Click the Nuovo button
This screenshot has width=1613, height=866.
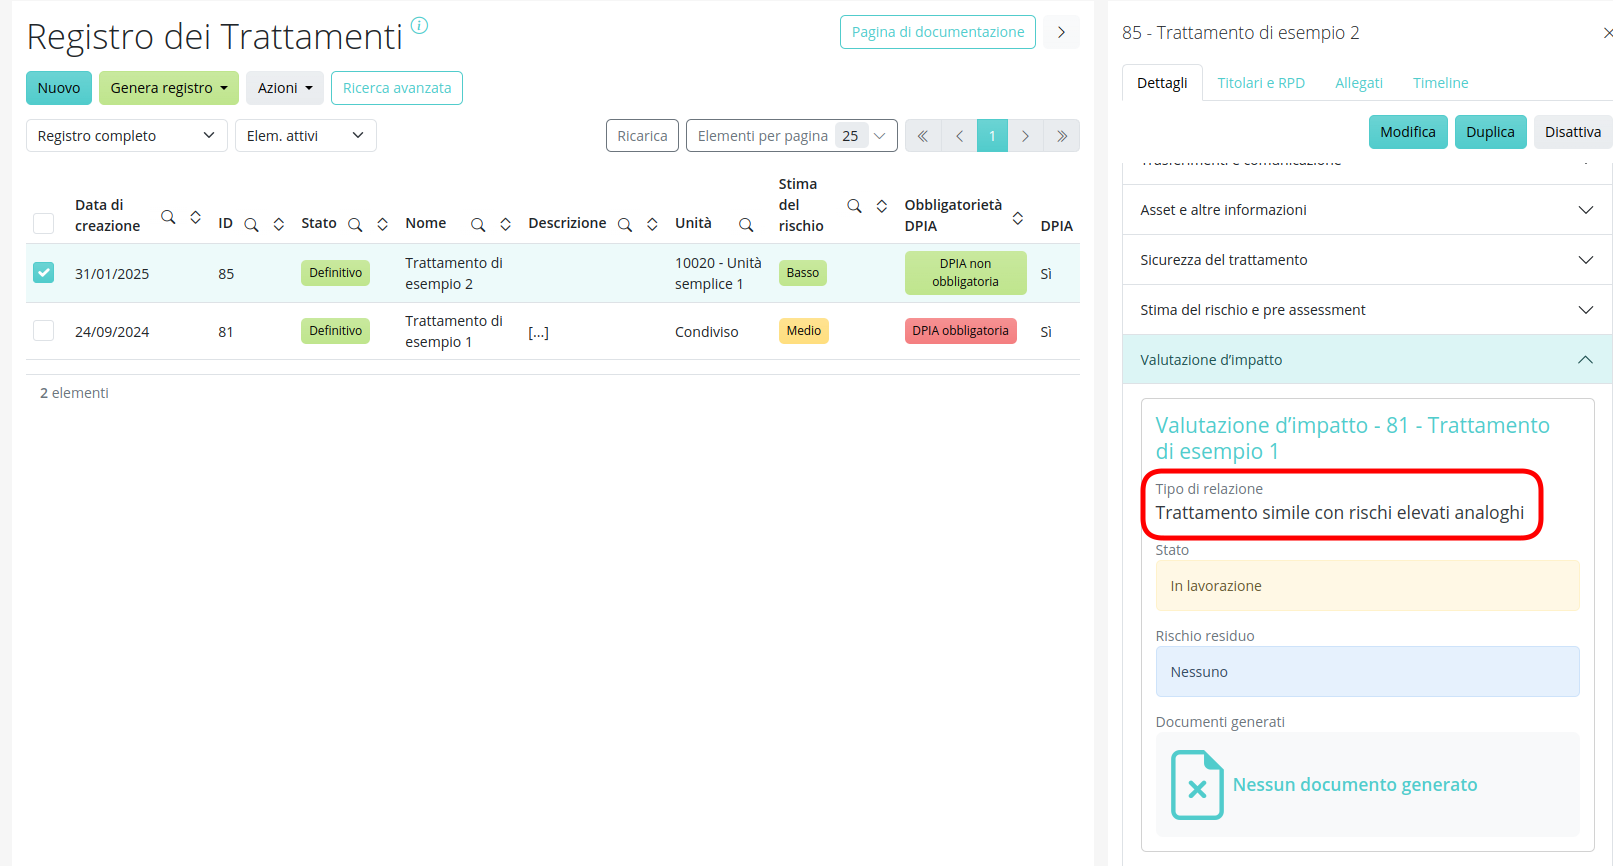coord(59,88)
